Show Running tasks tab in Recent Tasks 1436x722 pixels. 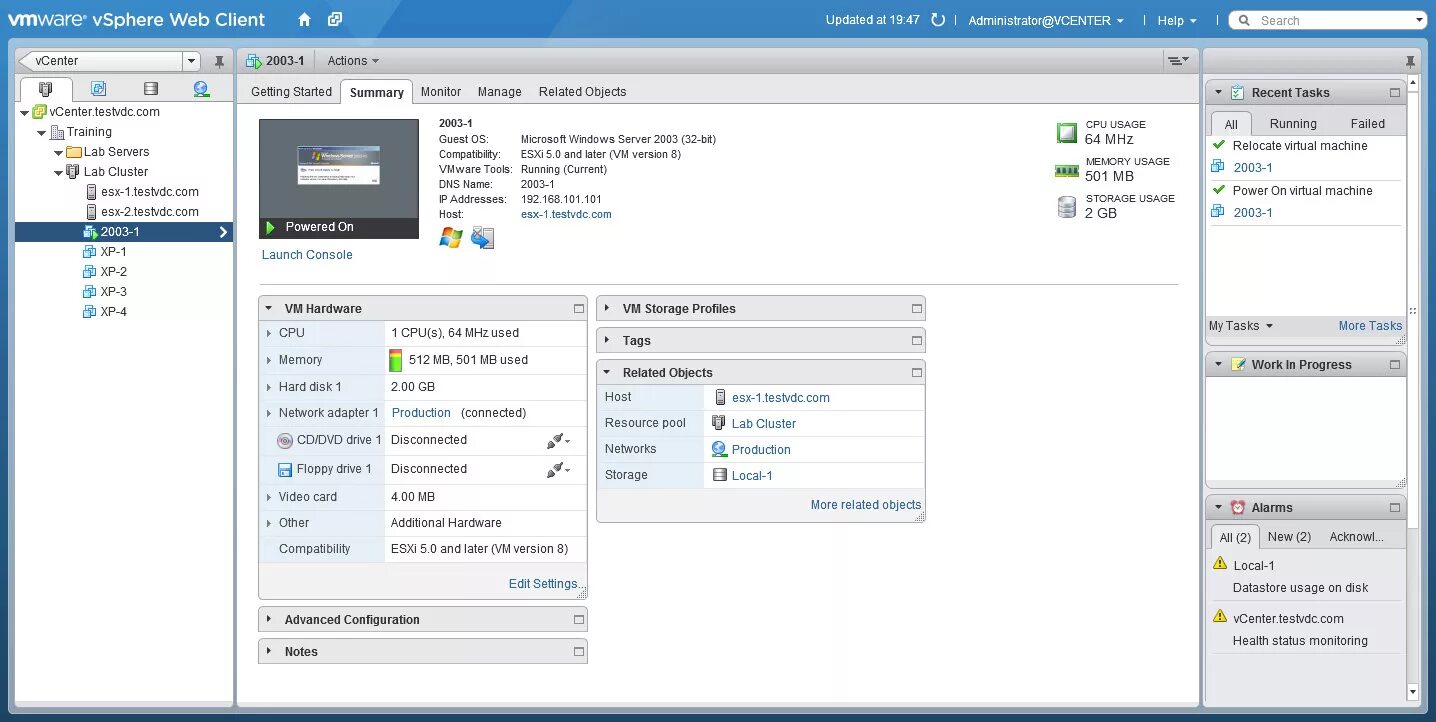(x=1293, y=124)
